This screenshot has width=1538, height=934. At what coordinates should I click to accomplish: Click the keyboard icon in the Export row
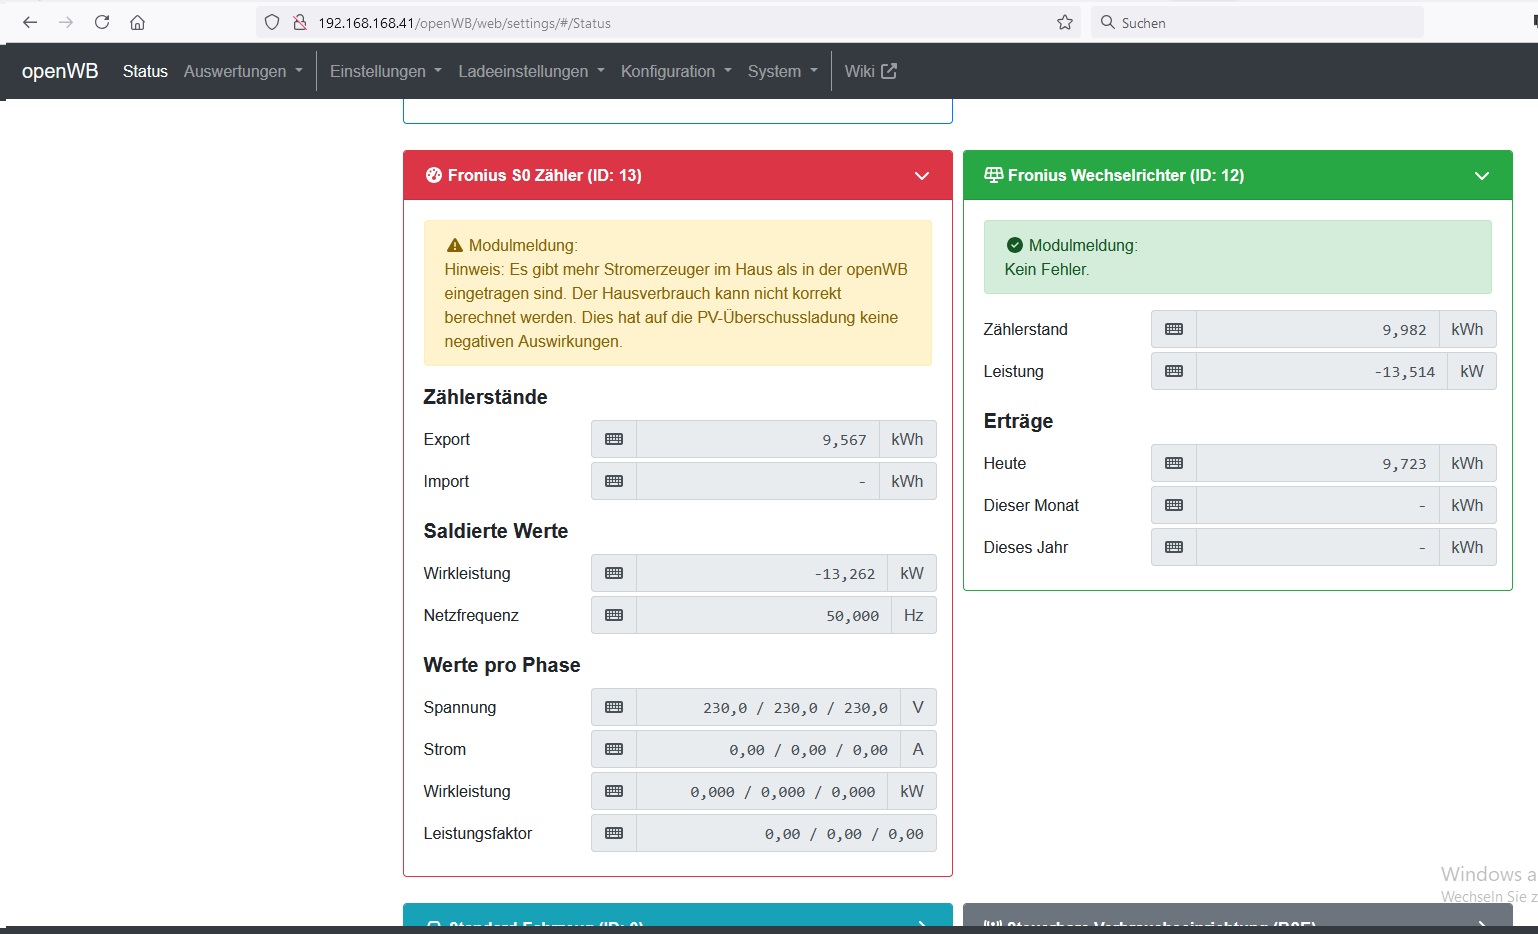point(614,439)
